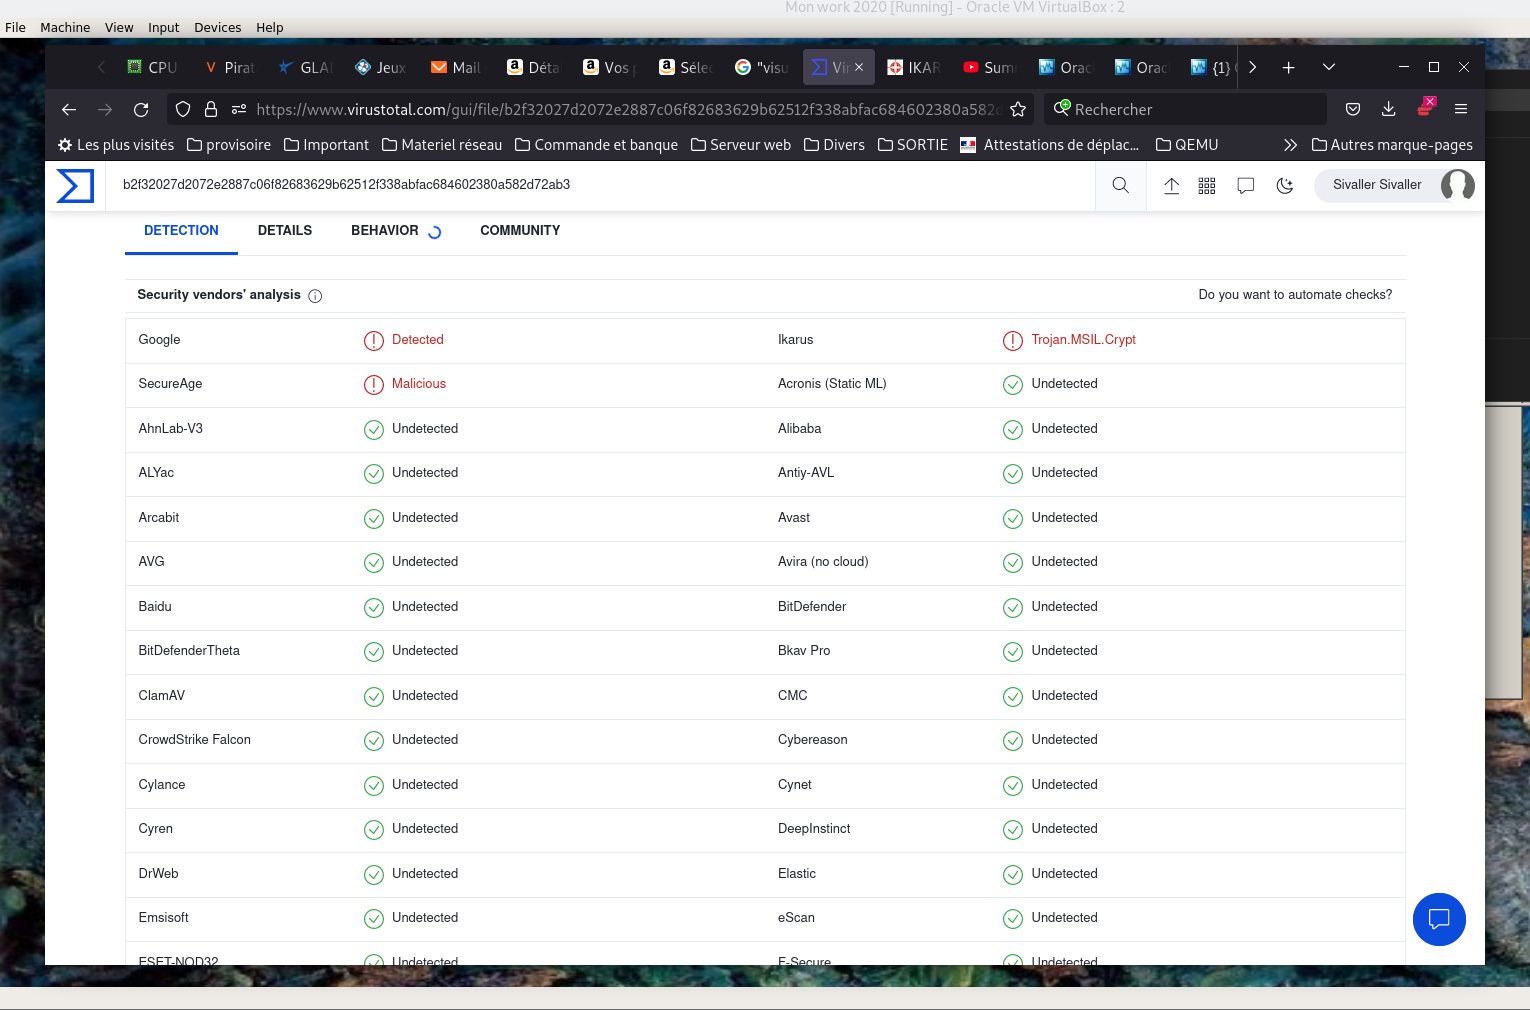Viewport: 1530px width, 1010px height.
Task: Switch to the IKAR browser tab
Action: click(x=914, y=67)
